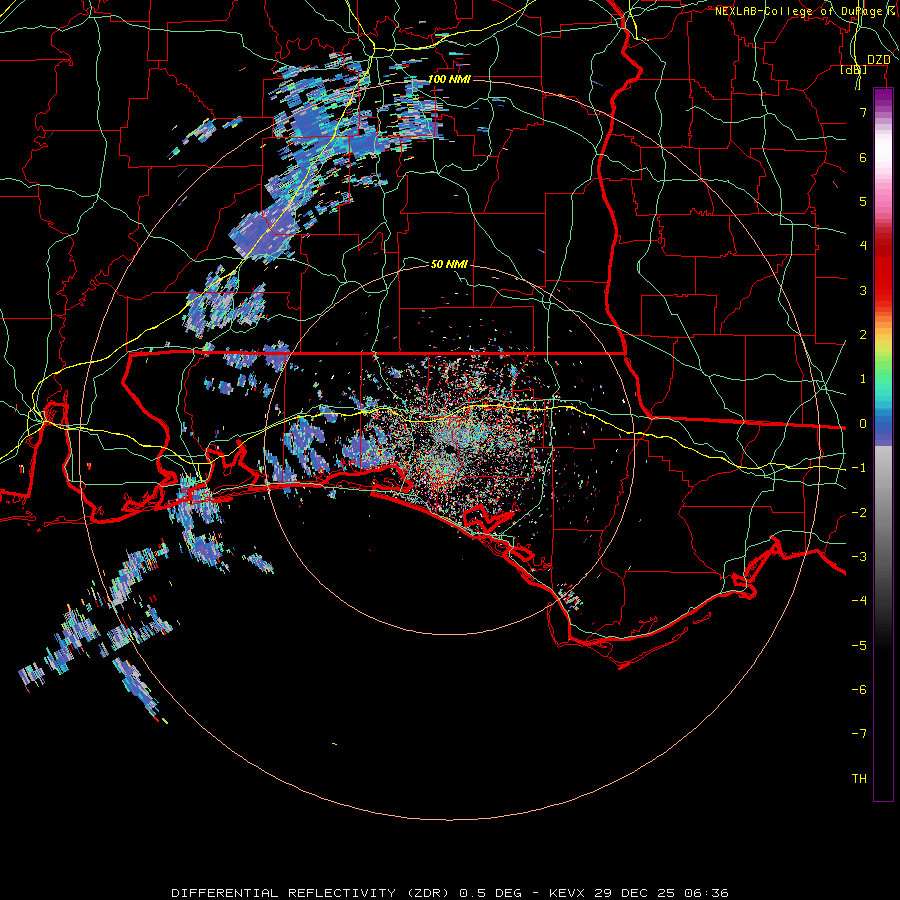
Task: Click the -4 value on the color scale
Action: point(859,601)
